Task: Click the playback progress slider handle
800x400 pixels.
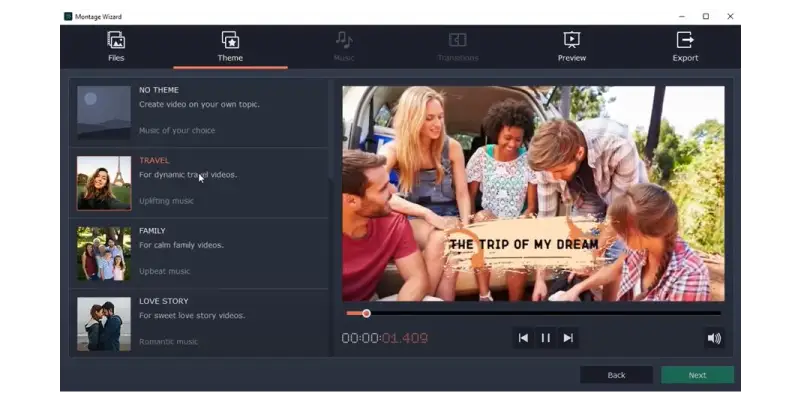Action: [366, 313]
